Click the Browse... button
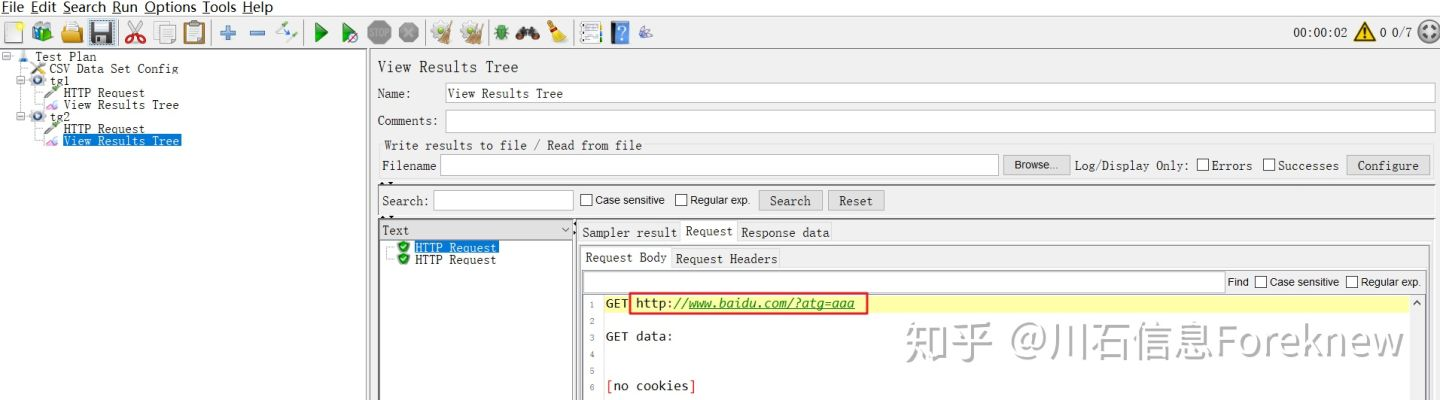1440x400 pixels. coord(1036,165)
